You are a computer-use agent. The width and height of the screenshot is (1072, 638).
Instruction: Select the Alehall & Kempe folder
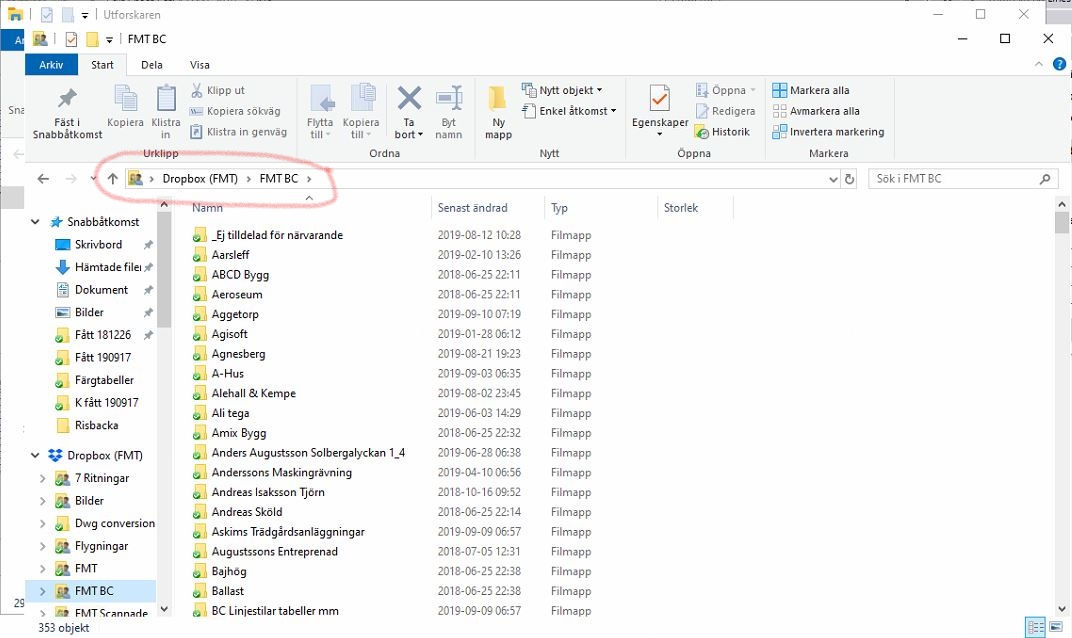point(254,393)
